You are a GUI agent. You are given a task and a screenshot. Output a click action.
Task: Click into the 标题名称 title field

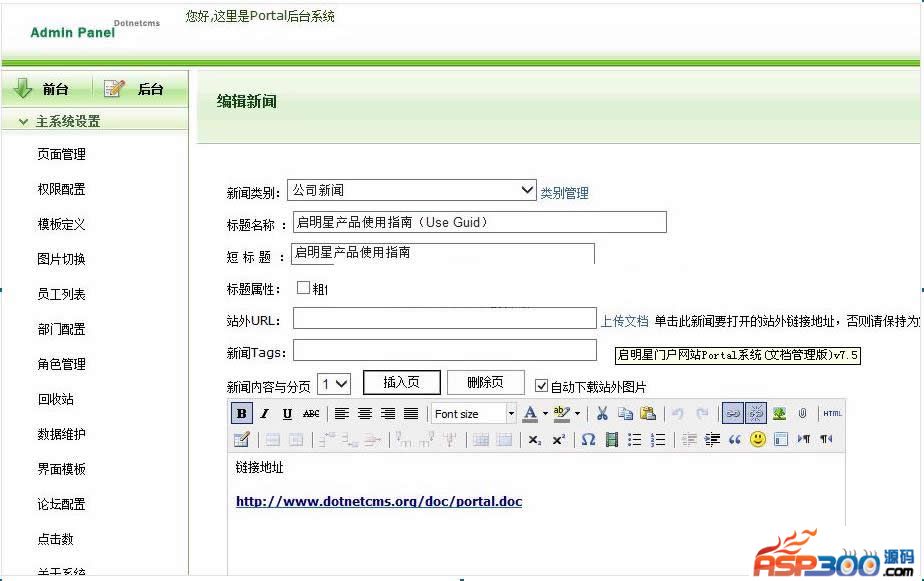pos(480,222)
